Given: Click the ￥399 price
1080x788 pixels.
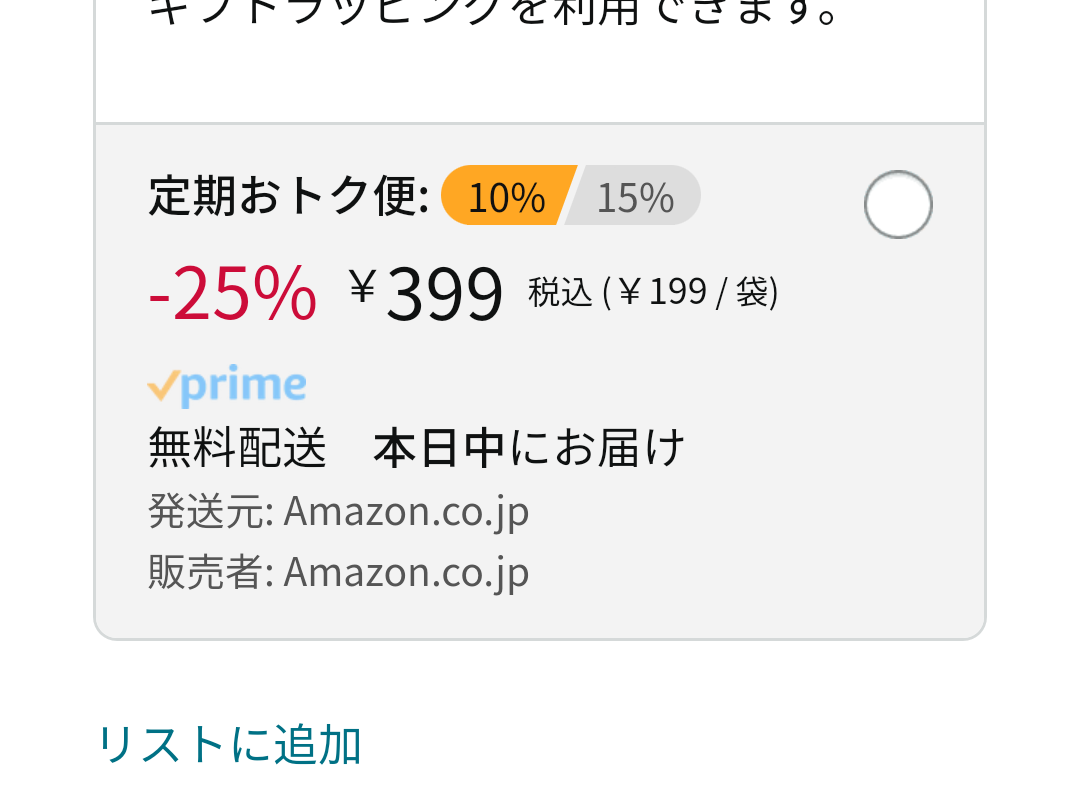Looking at the screenshot, I should coord(425,294).
